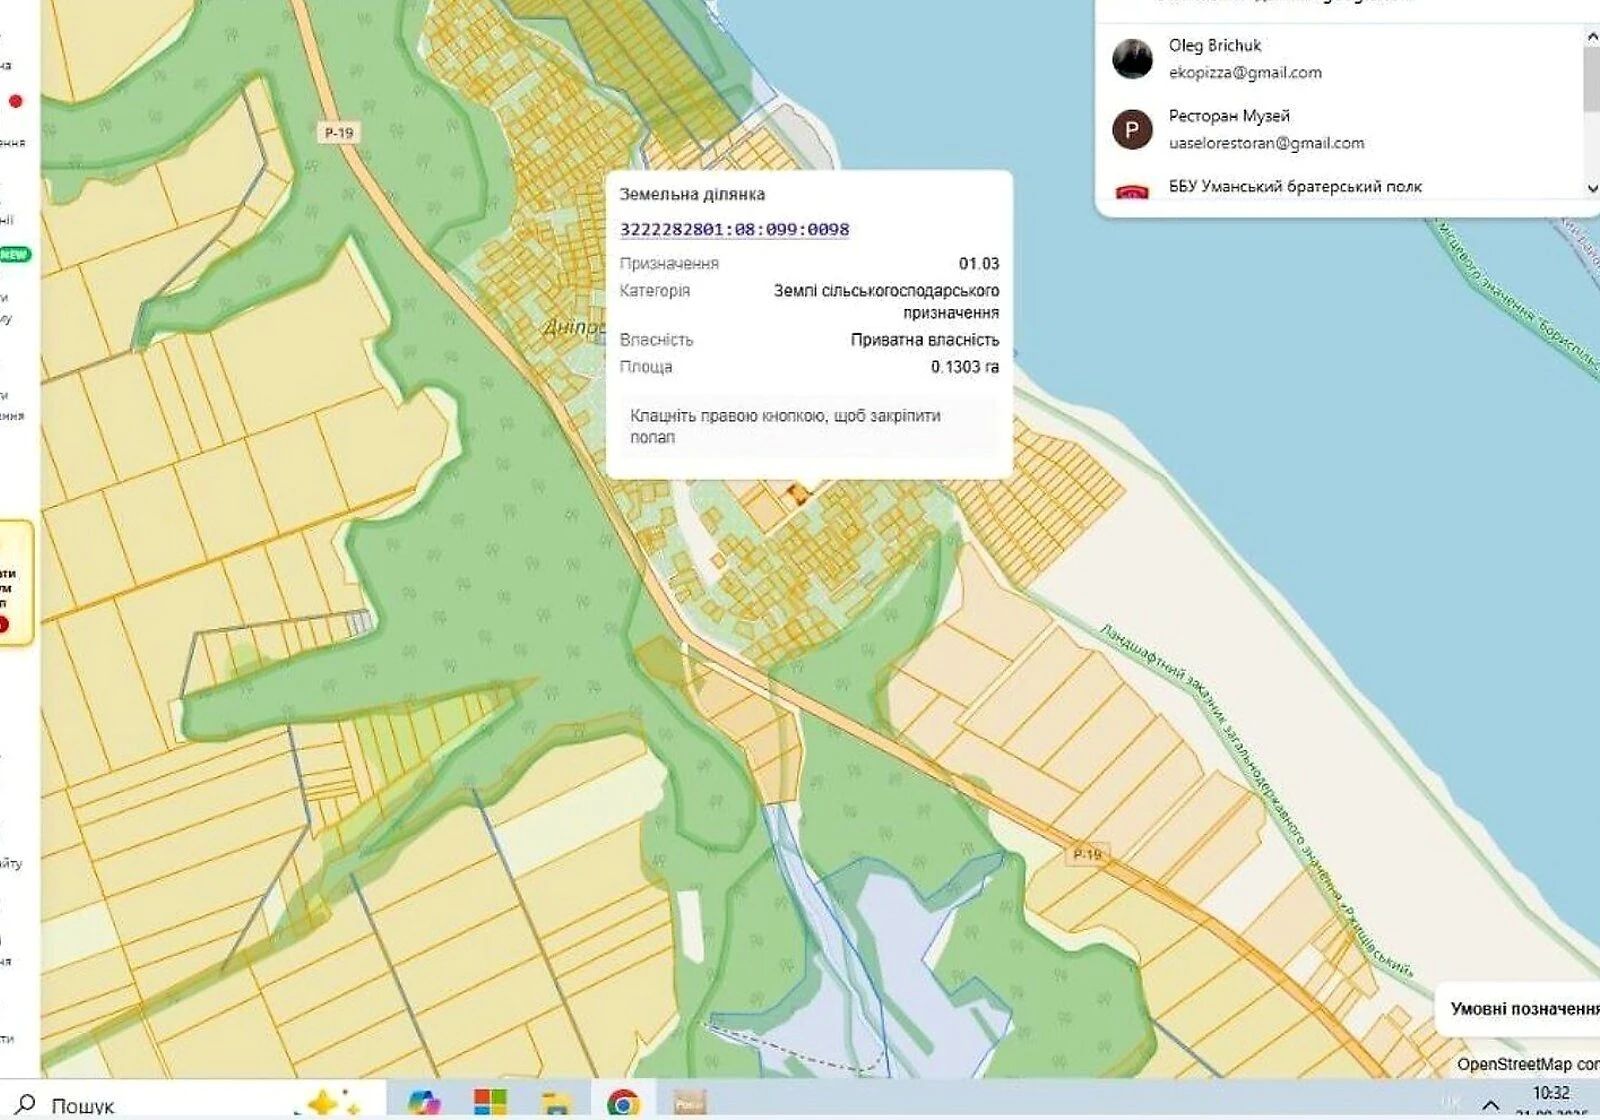Click the P-19 road label near the bottom right
This screenshot has width=1600, height=1120.
tap(1087, 854)
